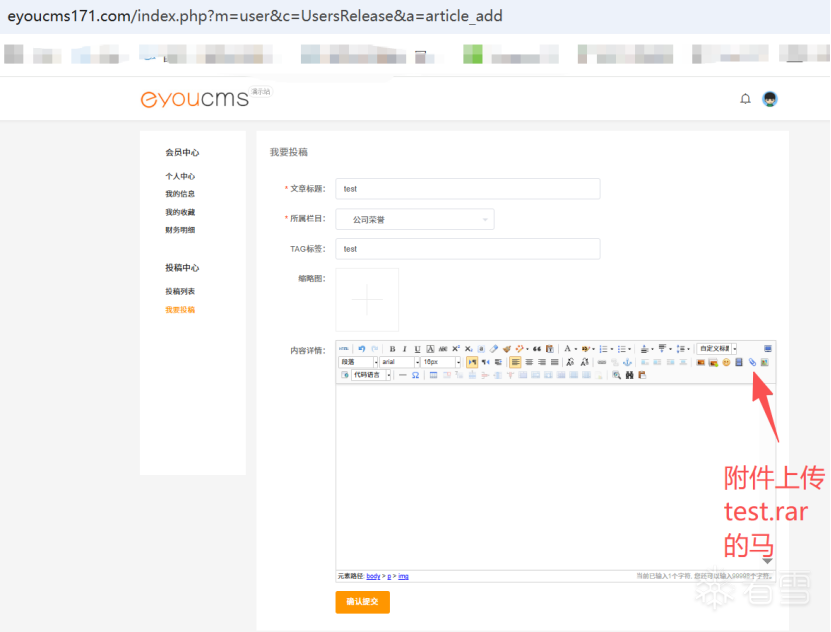Click the magnifier preview icon
This screenshot has width=831, height=632.
(x=616, y=375)
